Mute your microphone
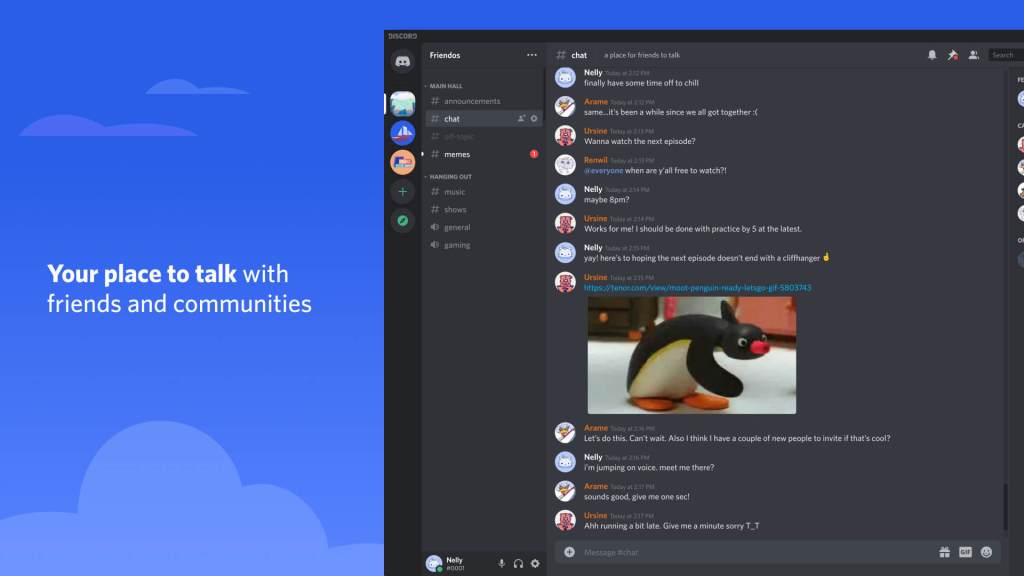This screenshot has width=1024, height=576. pos(501,562)
